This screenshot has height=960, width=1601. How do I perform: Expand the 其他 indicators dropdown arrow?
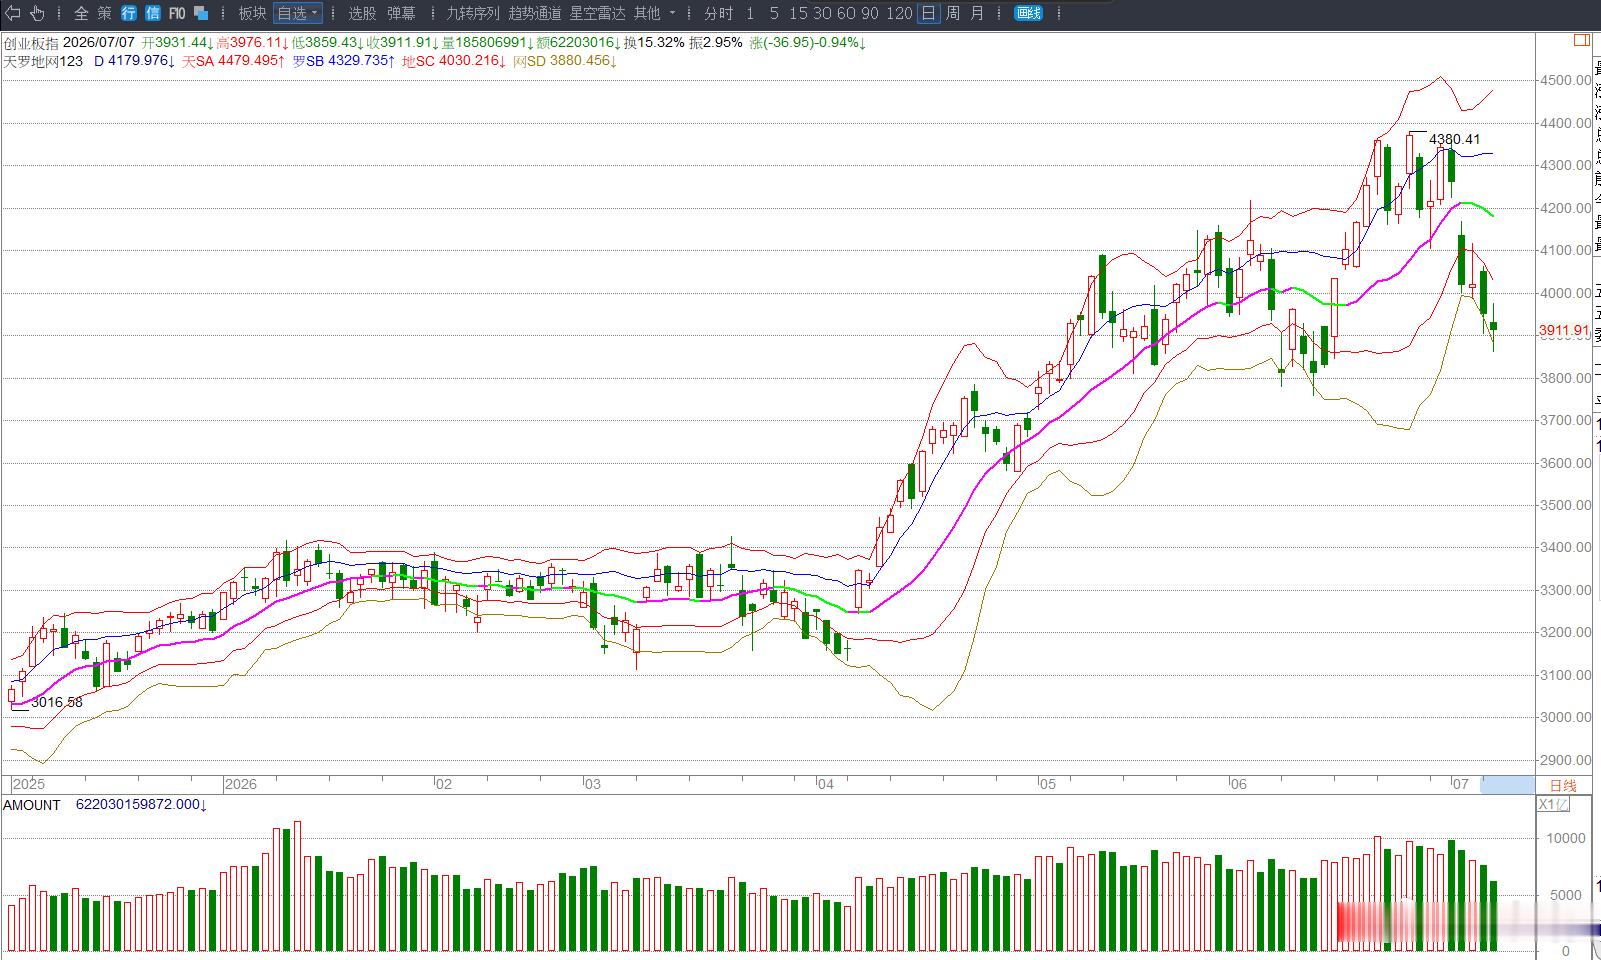pyautogui.click(x=672, y=13)
